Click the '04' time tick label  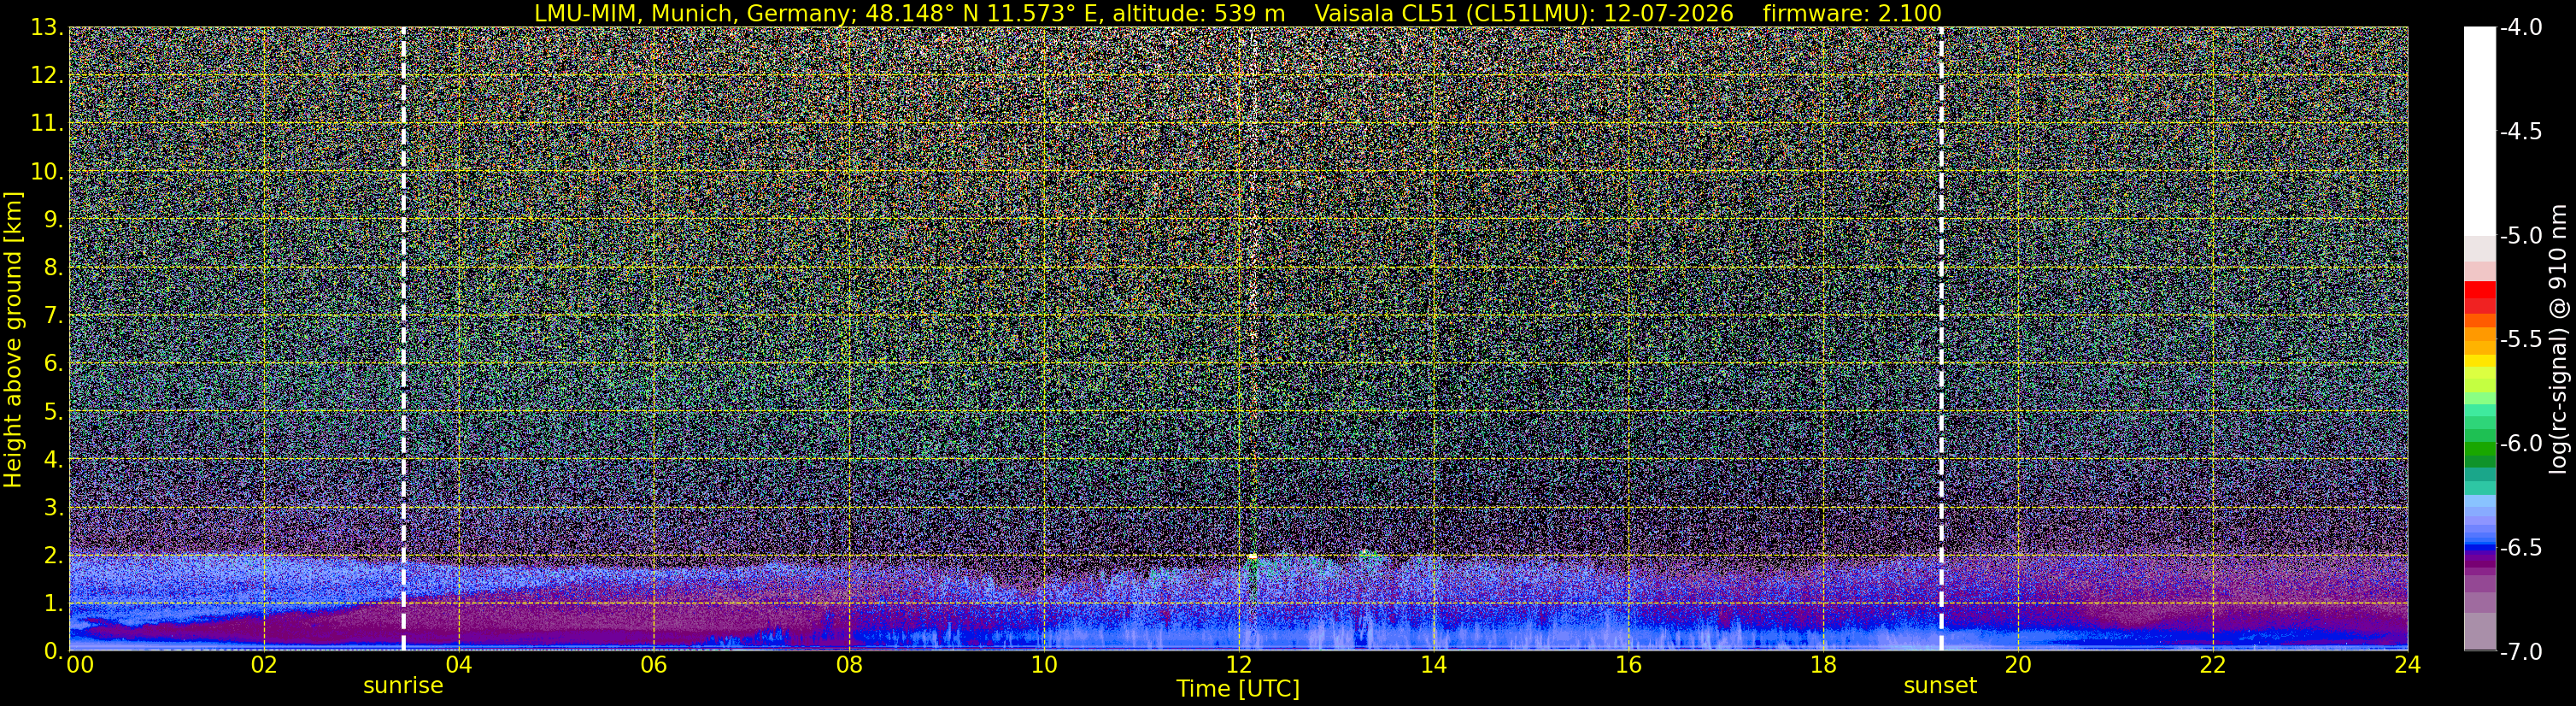click(x=458, y=665)
